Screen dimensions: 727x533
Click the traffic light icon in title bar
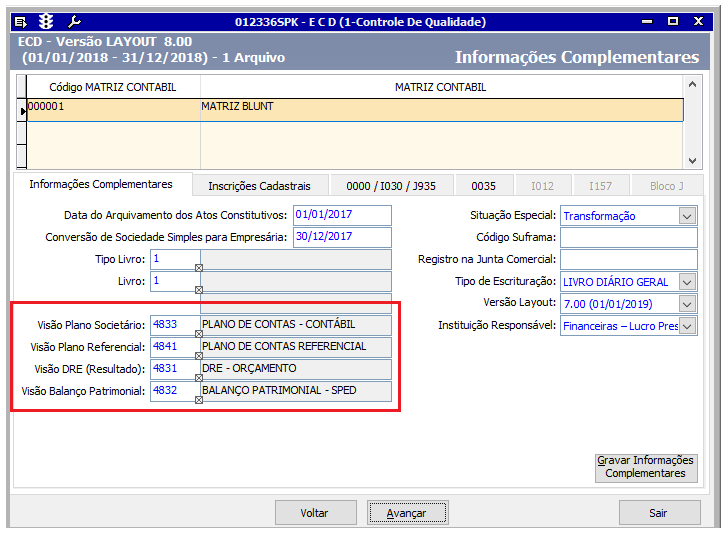click(x=46, y=21)
